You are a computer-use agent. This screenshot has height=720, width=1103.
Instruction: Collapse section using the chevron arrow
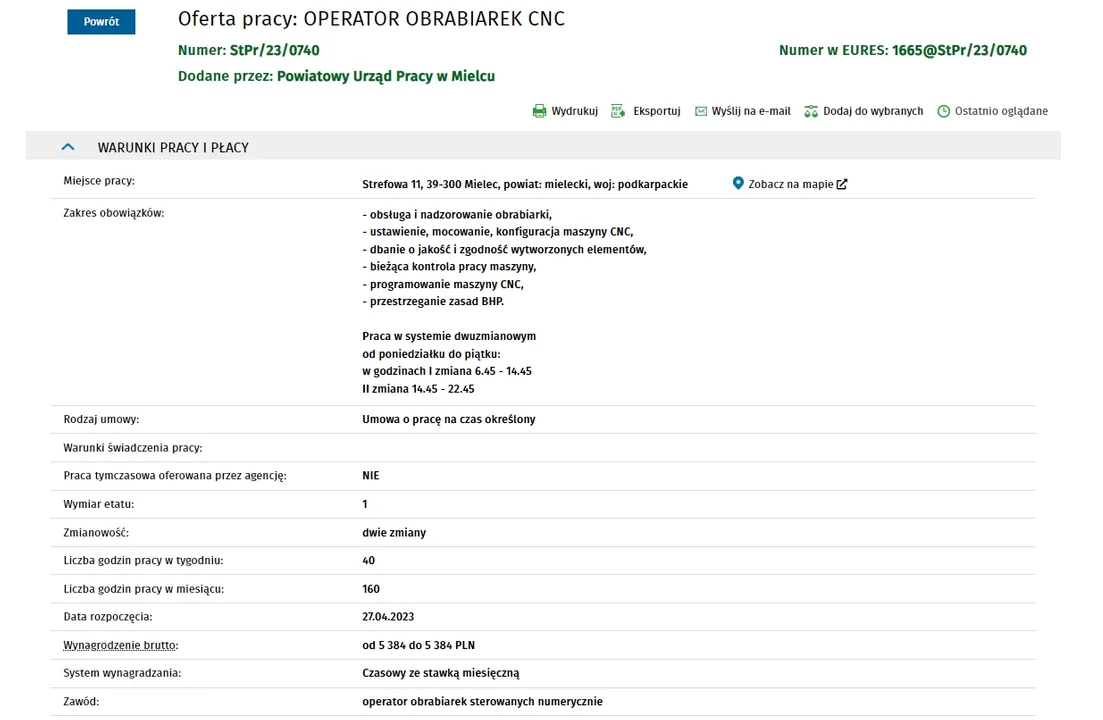pyautogui.click(x=68, y=147)
